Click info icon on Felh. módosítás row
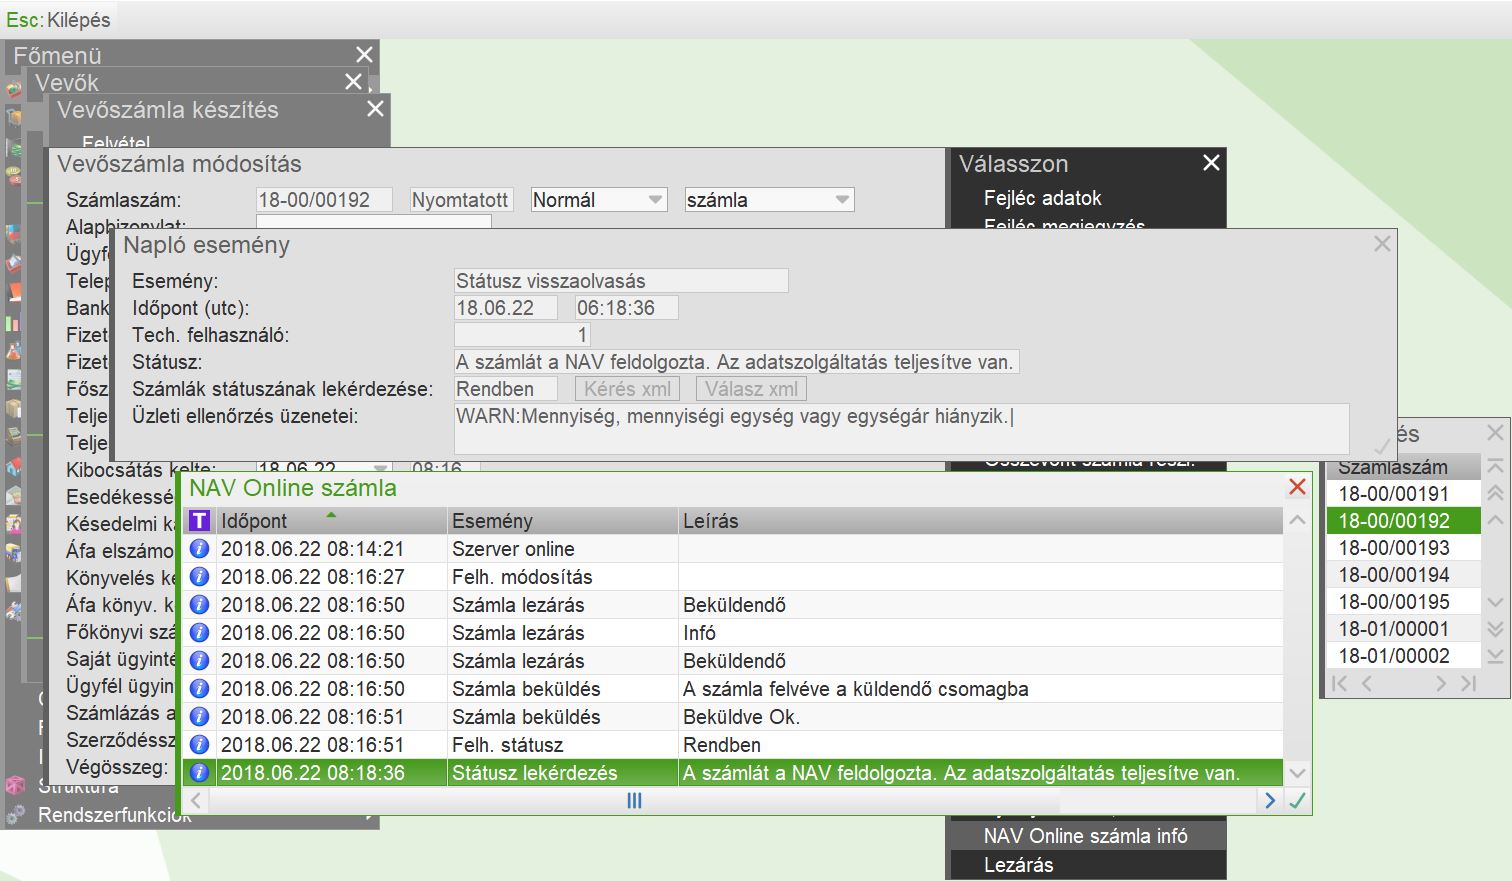This screenshot has height=881, width=1512. pyautogui.click(x=200, y=577)
